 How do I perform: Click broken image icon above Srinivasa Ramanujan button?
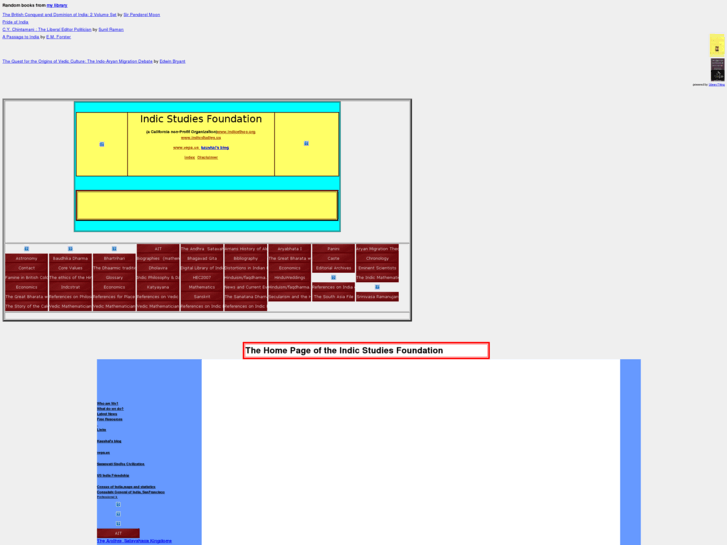point(377,287)
